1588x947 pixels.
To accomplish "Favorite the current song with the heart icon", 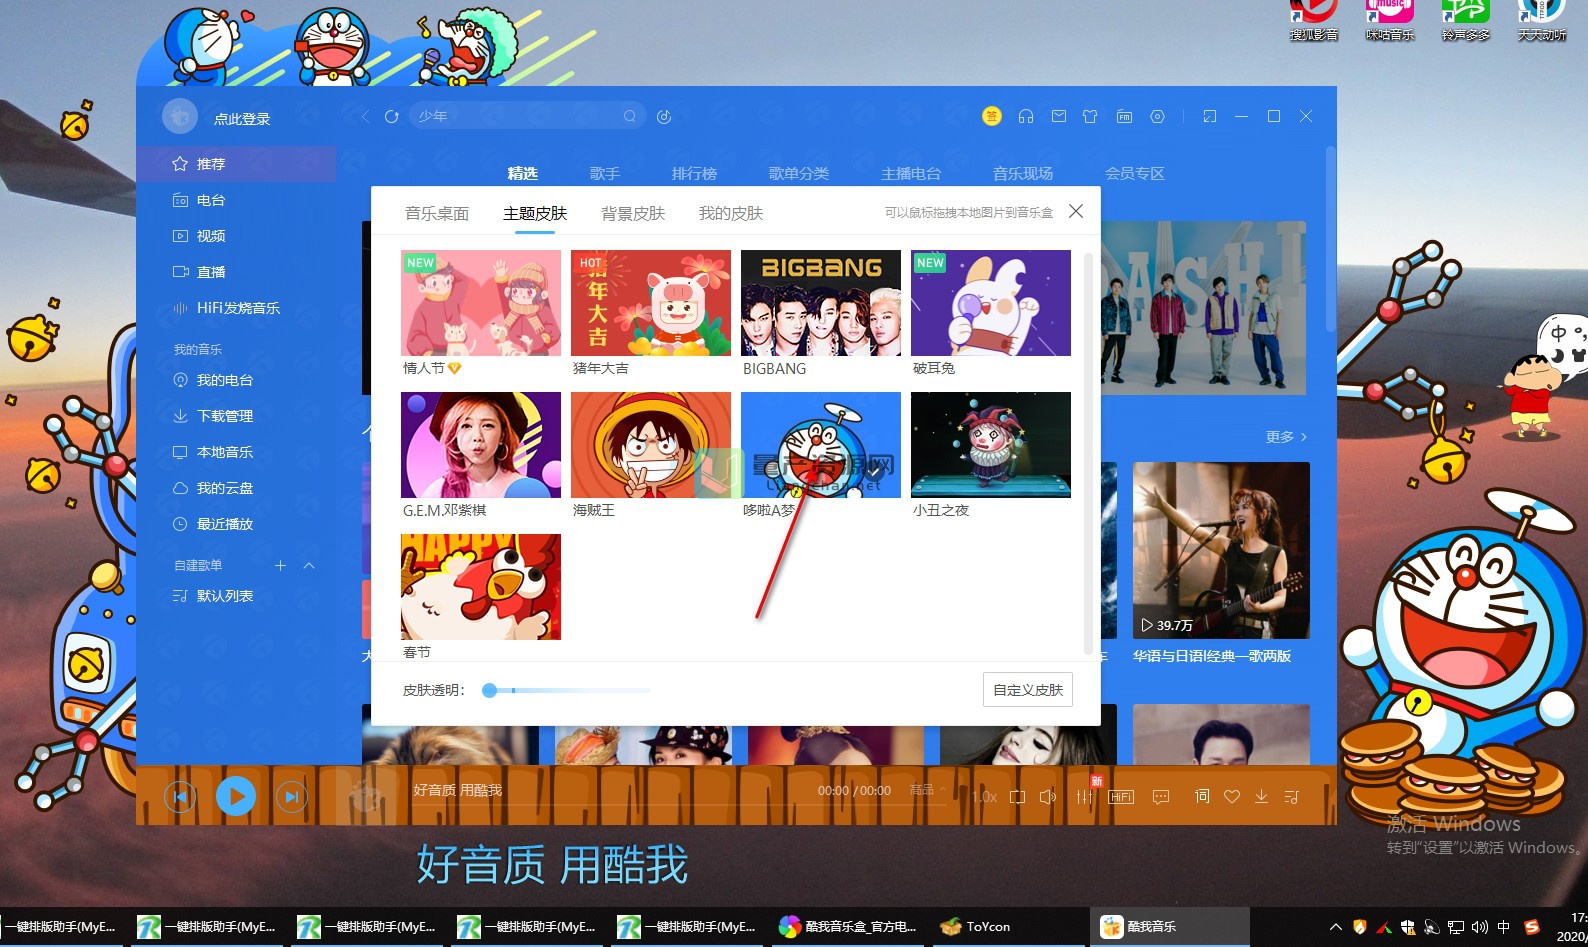I will (x=1232, y=797).
